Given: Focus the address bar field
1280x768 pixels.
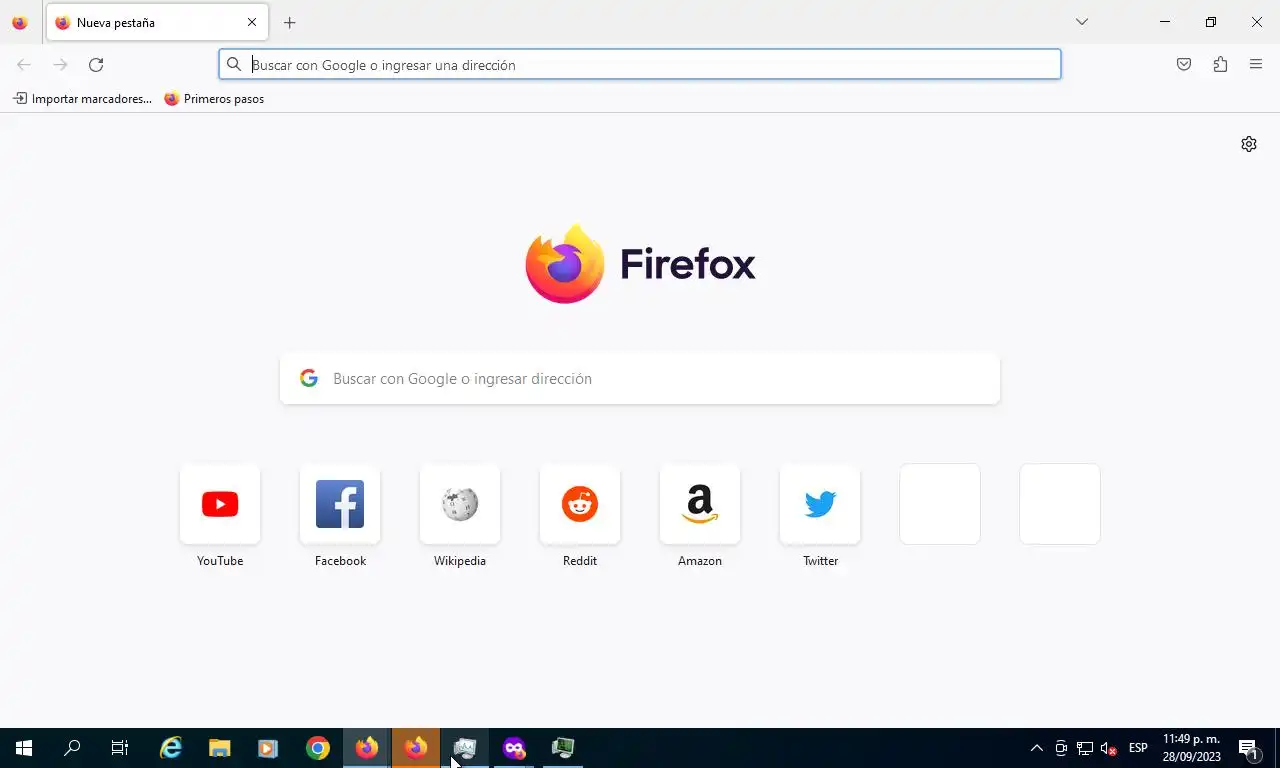Looking at the screenshot, I should tap(640, 65).
